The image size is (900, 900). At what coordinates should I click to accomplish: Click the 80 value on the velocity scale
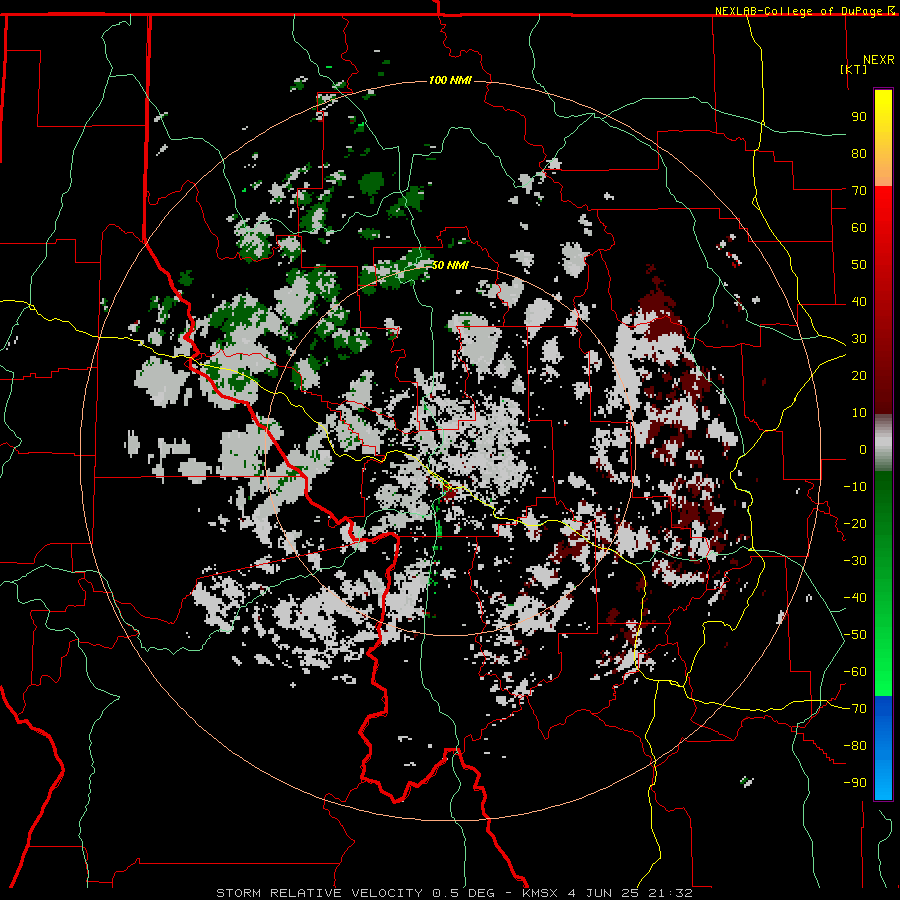tap(859, 154)
